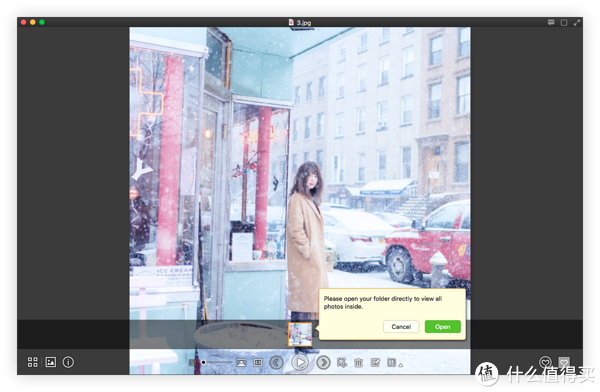Click the feedback speech bubble icon
Screen dimensions: 600x392
pyautogui.click(x=551, y=22)
